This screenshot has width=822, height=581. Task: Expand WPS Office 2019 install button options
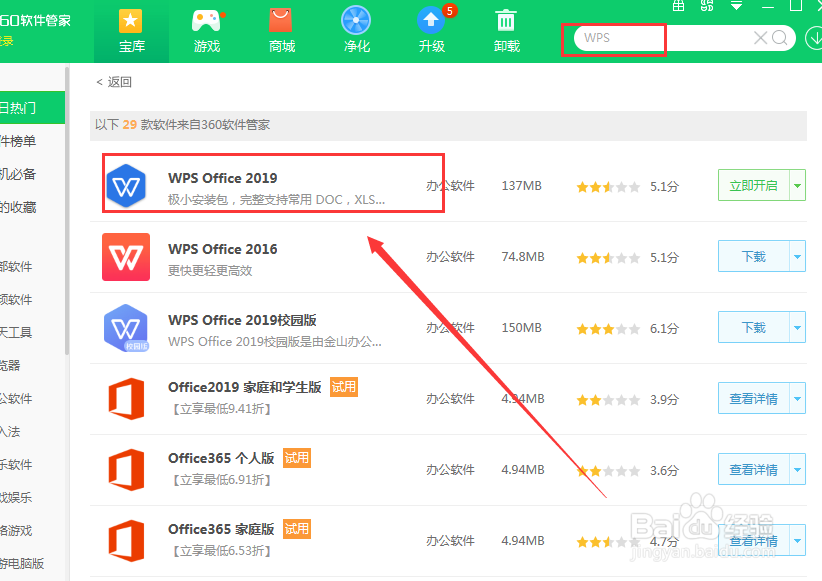797,185
